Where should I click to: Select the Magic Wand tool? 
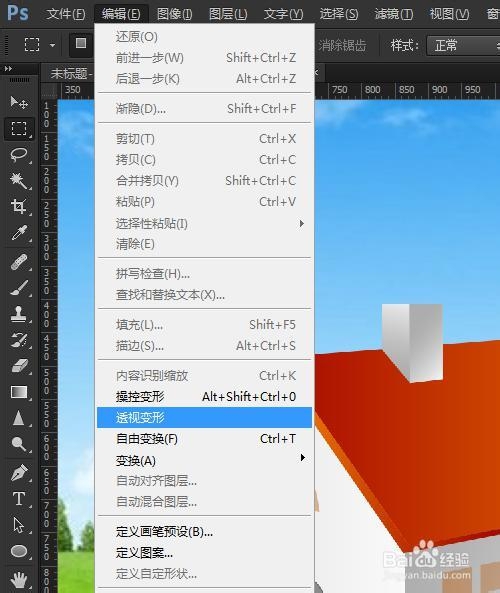click(x=19, y=180)
